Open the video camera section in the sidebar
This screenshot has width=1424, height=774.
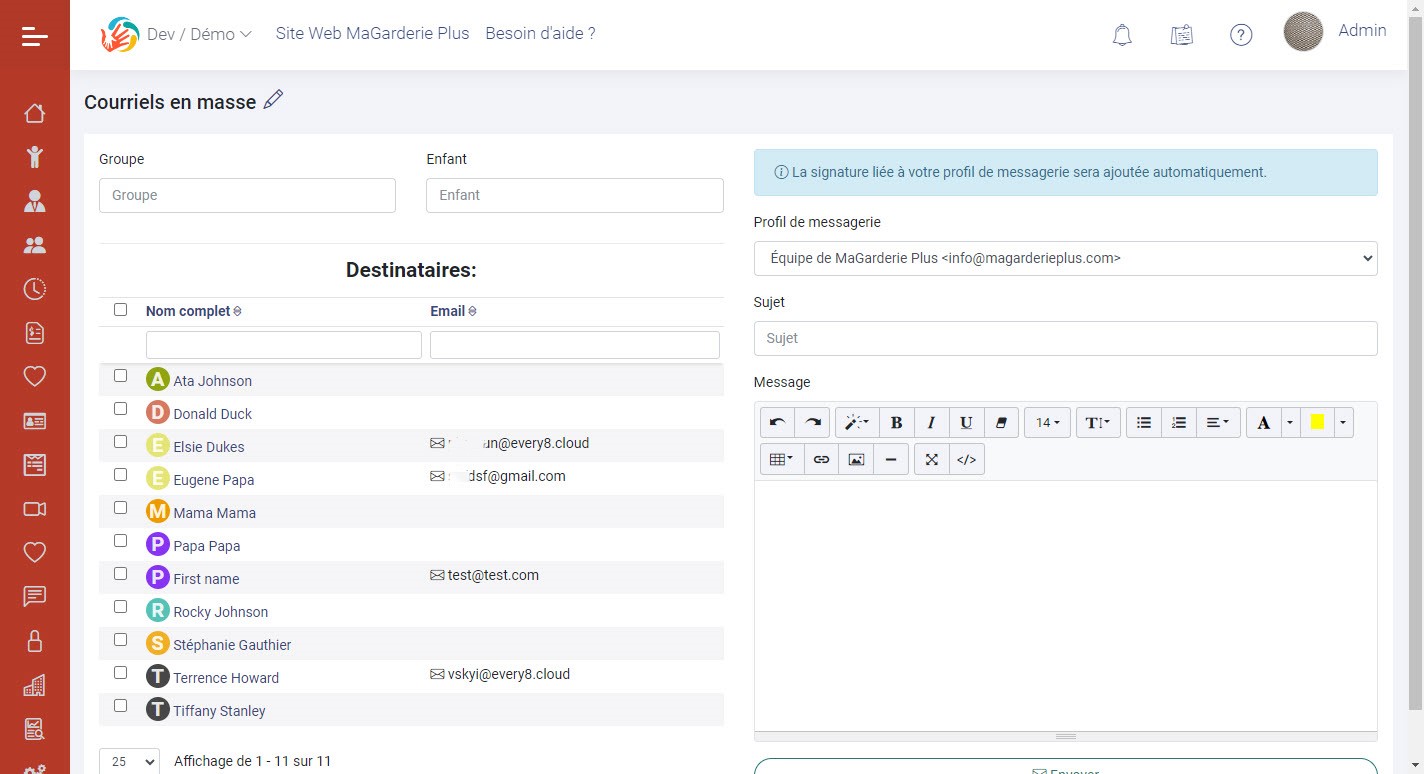34,509
